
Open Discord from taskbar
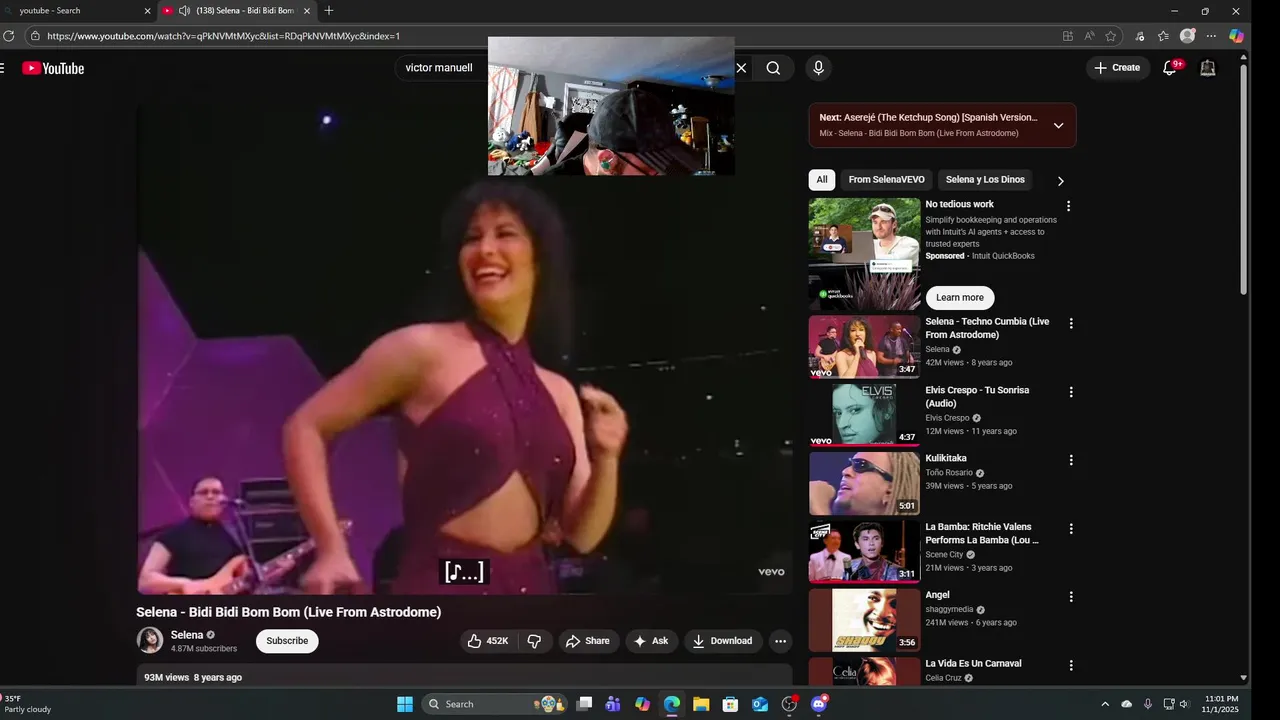coord(819,704)
